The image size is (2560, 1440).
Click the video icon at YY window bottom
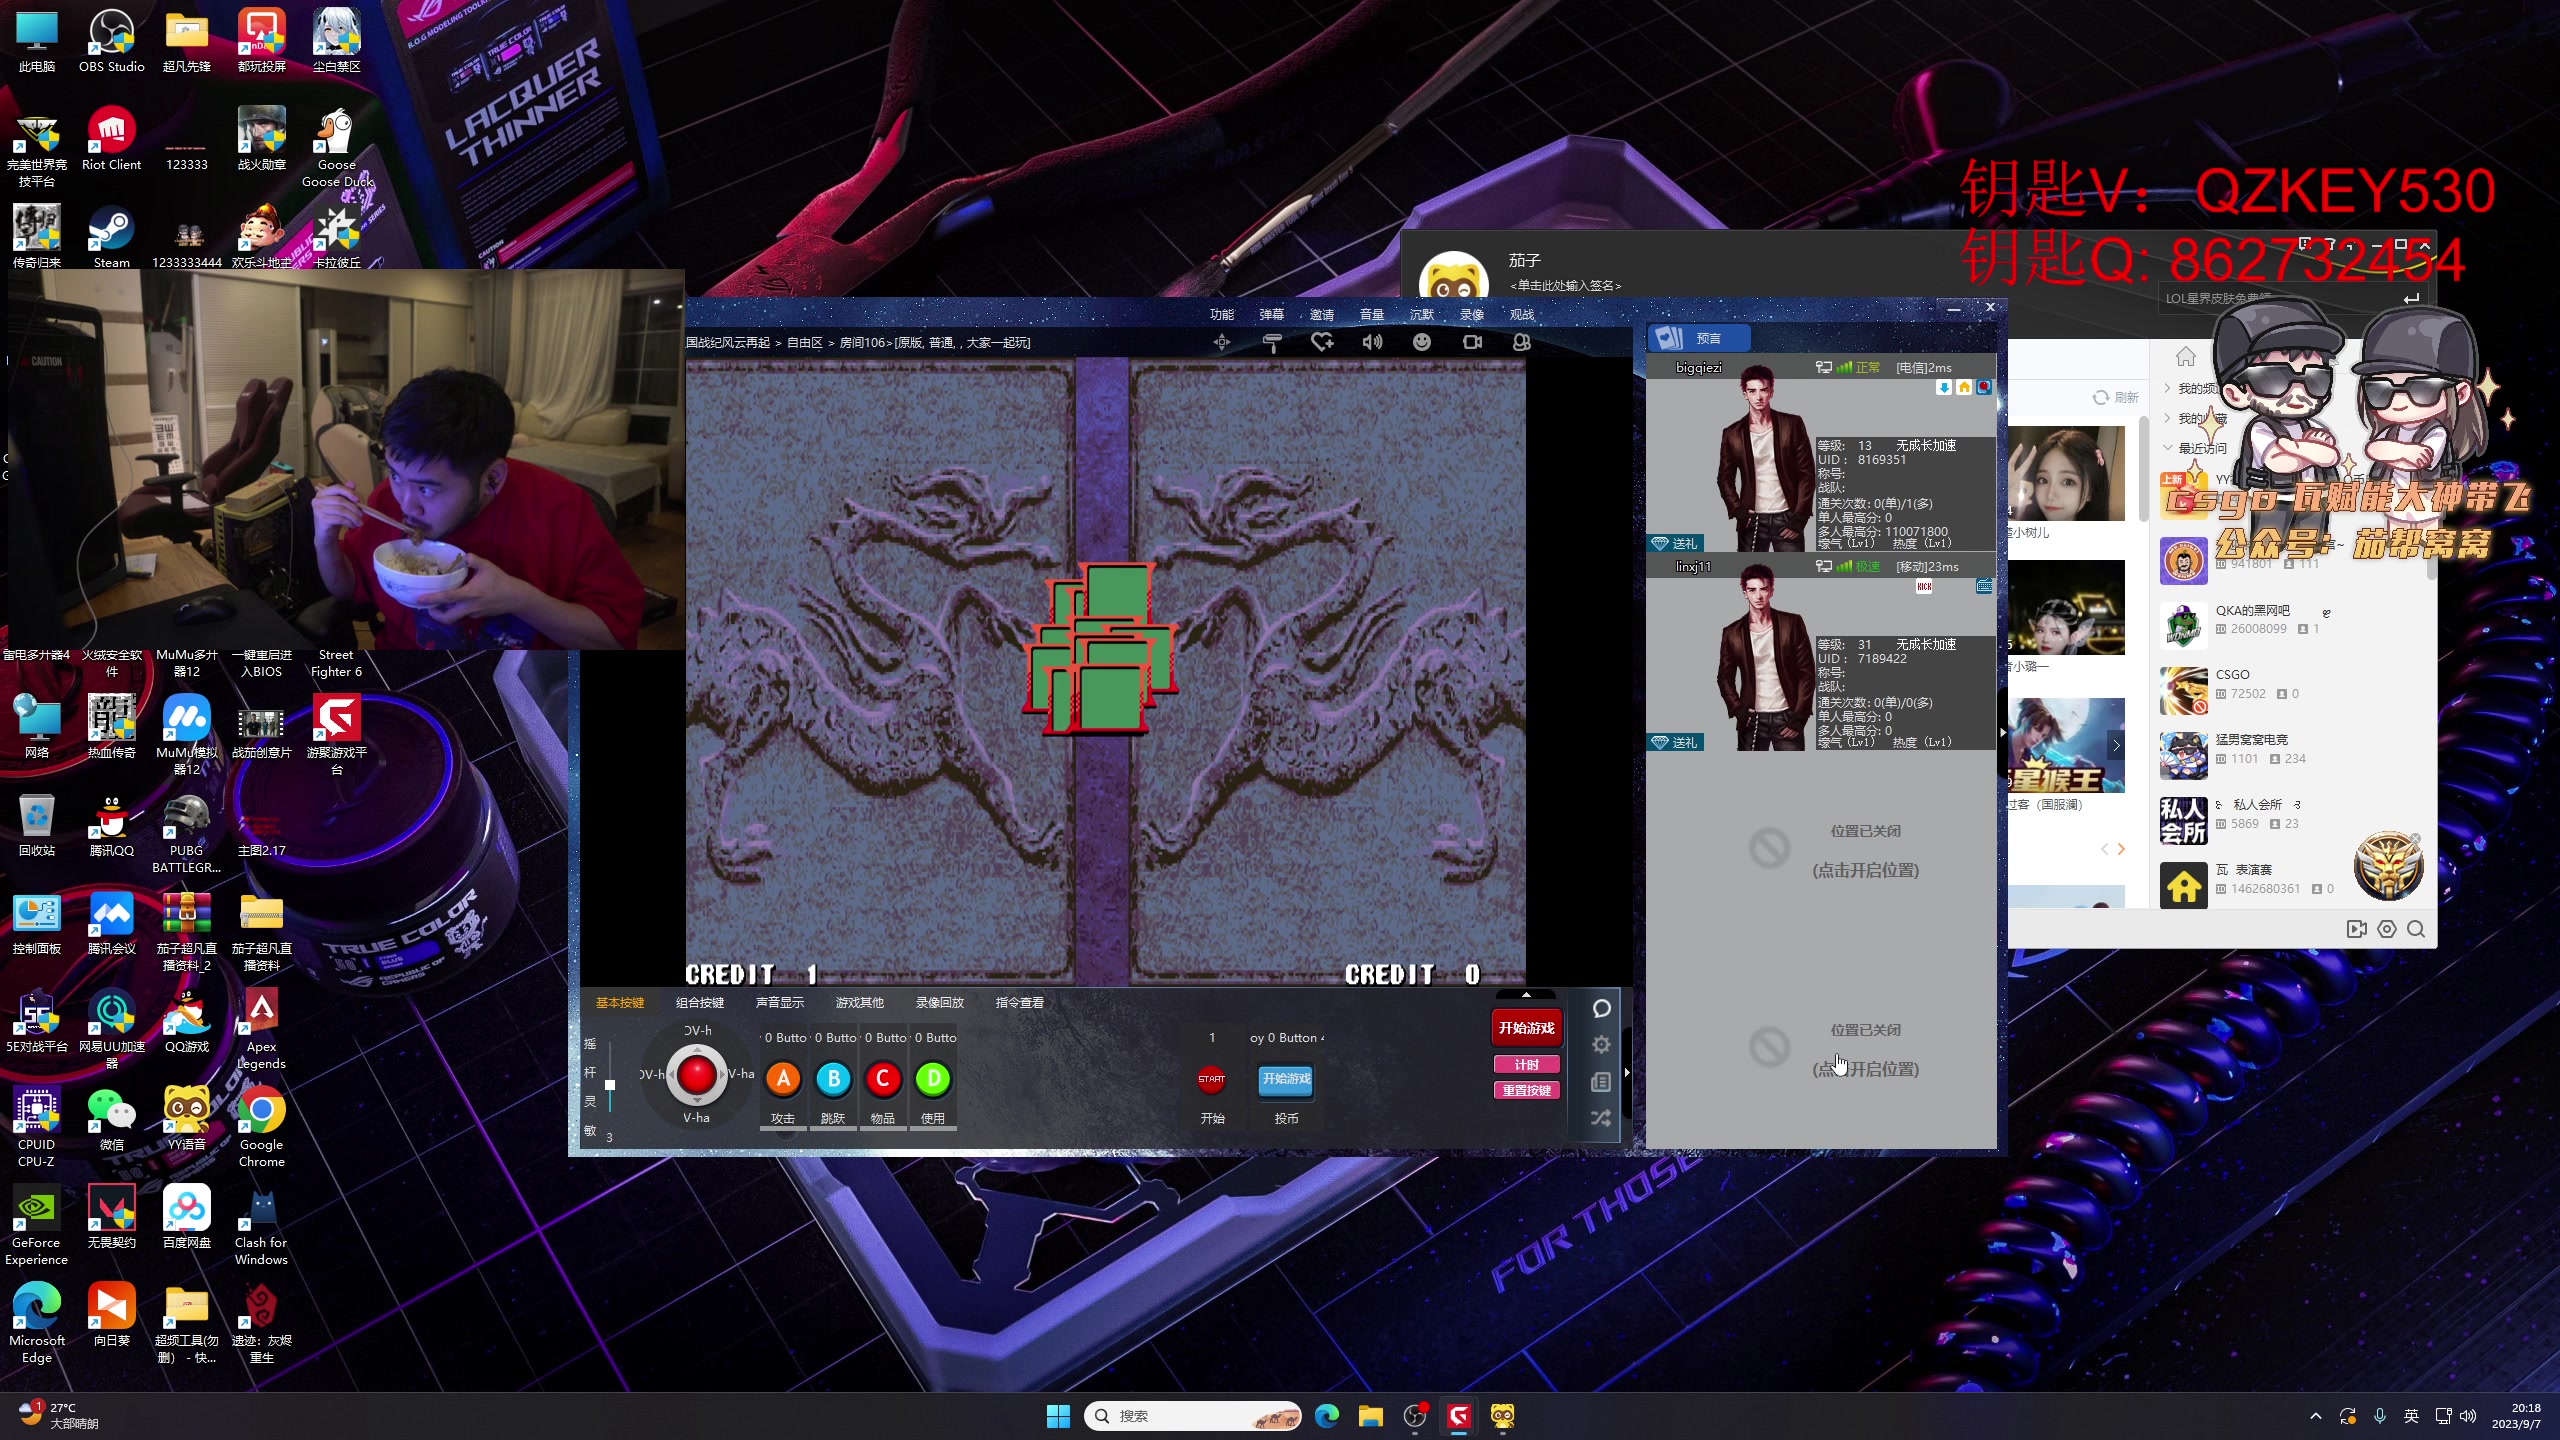pyautogui.click(x=2357, y=929)
